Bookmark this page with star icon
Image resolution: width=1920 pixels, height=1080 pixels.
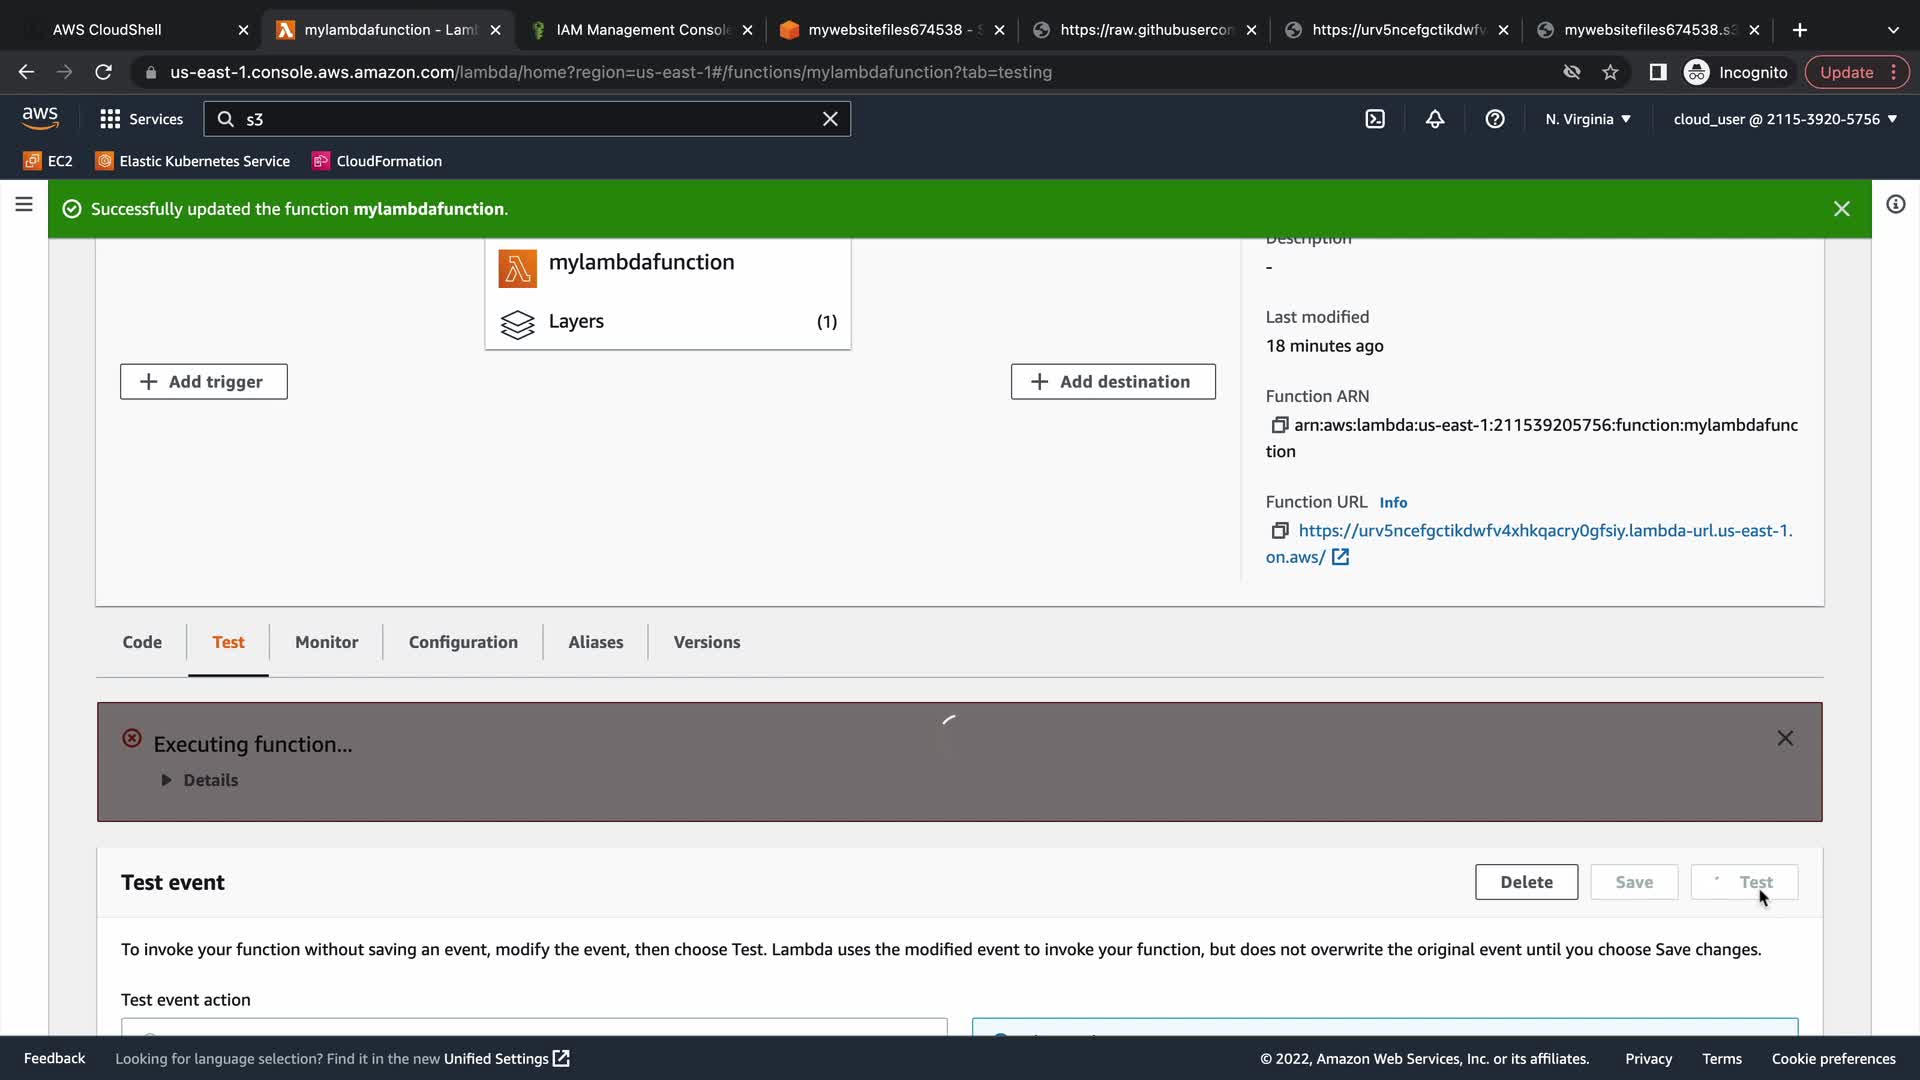(x=1610, y=72)
